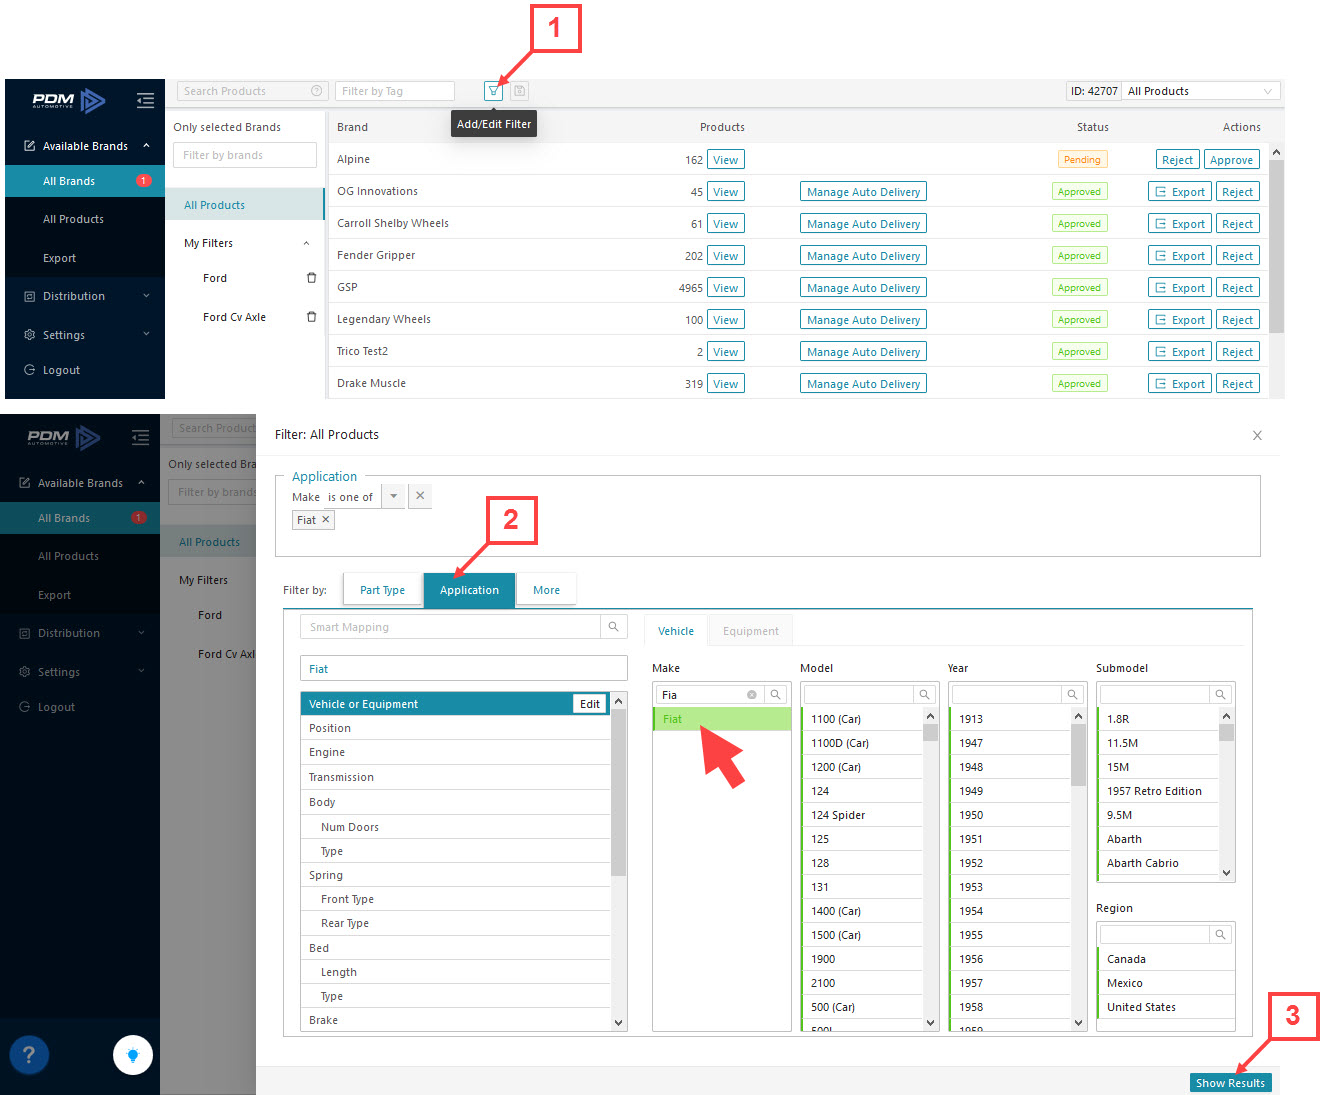The width and height of the screenshot is (1329, 1095).
Task: Select year 1957 in the Year list
Action: [x=1011, y=983]
